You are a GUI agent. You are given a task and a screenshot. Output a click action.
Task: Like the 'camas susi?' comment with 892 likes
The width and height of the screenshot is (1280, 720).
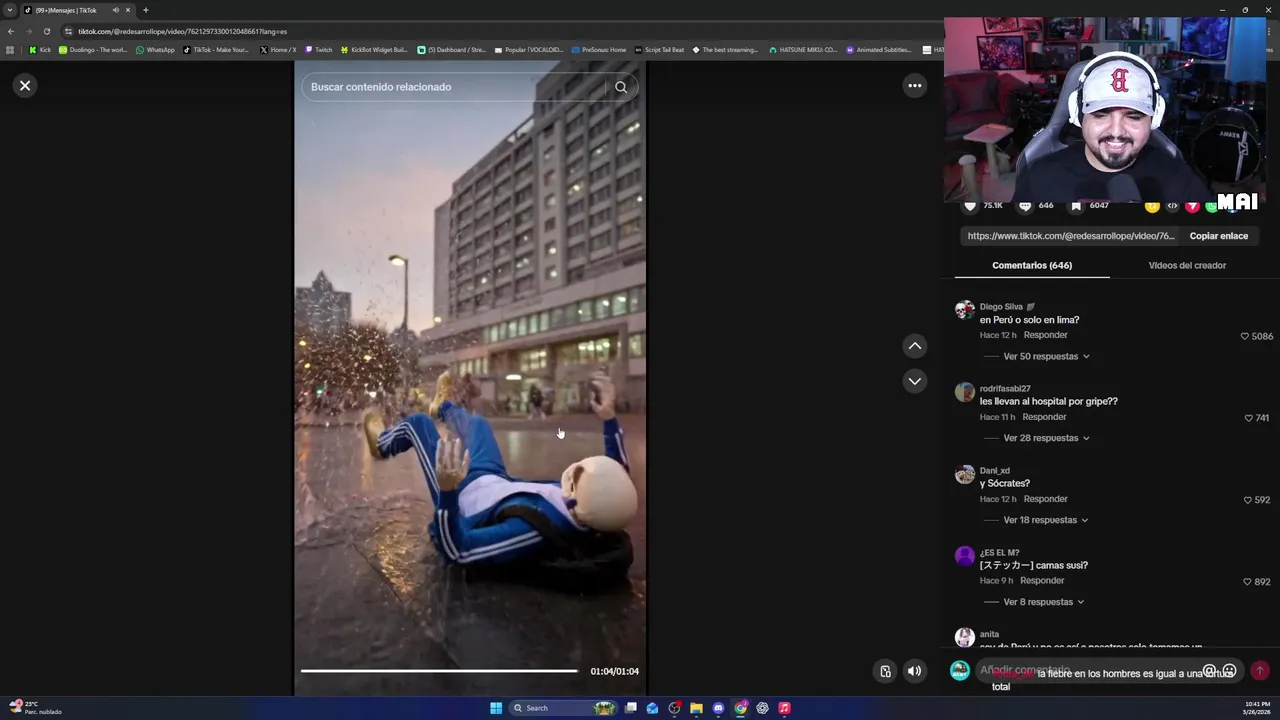tap(1248, 582)
